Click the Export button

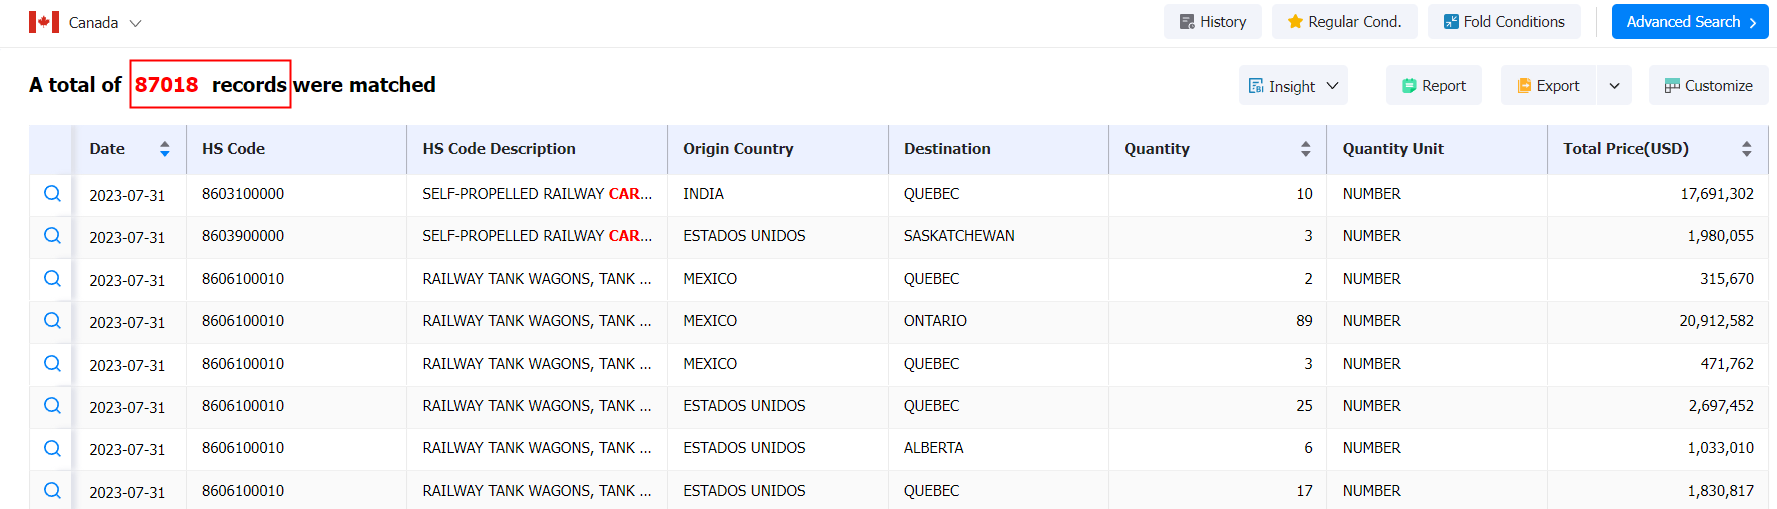click(1548, 86)
